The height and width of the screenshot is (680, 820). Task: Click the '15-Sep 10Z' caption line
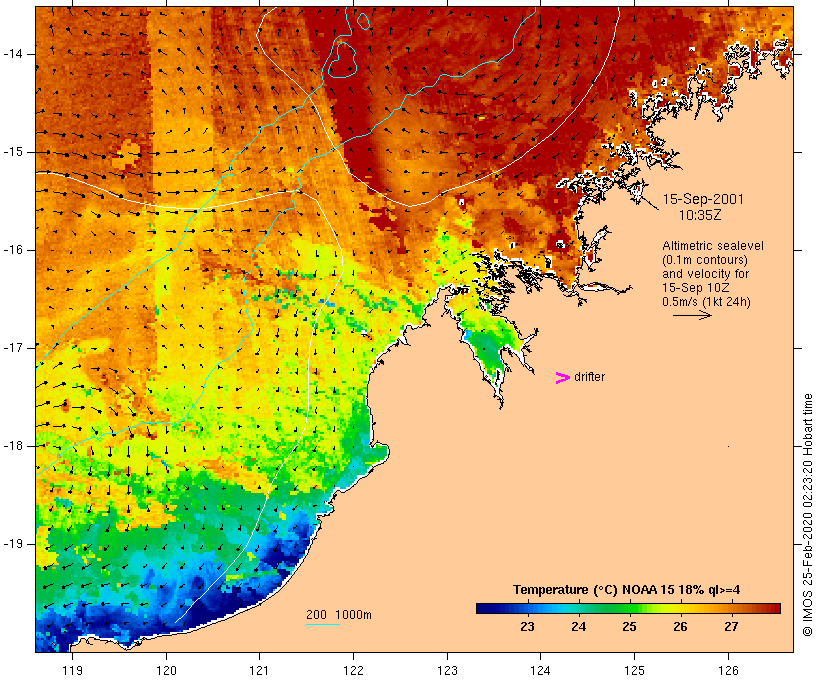point(696,288)
